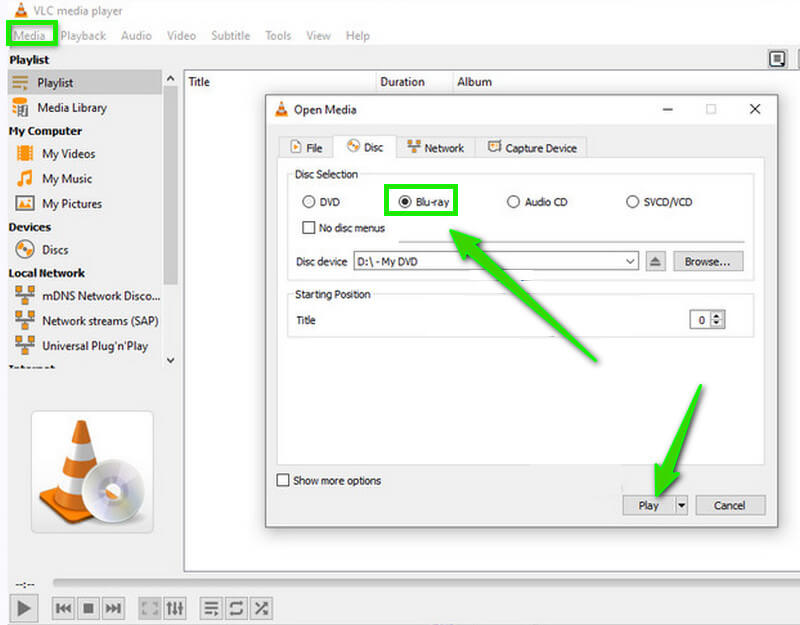Toggle the playlist icon button
800x625 pixels.
(211, 608)
